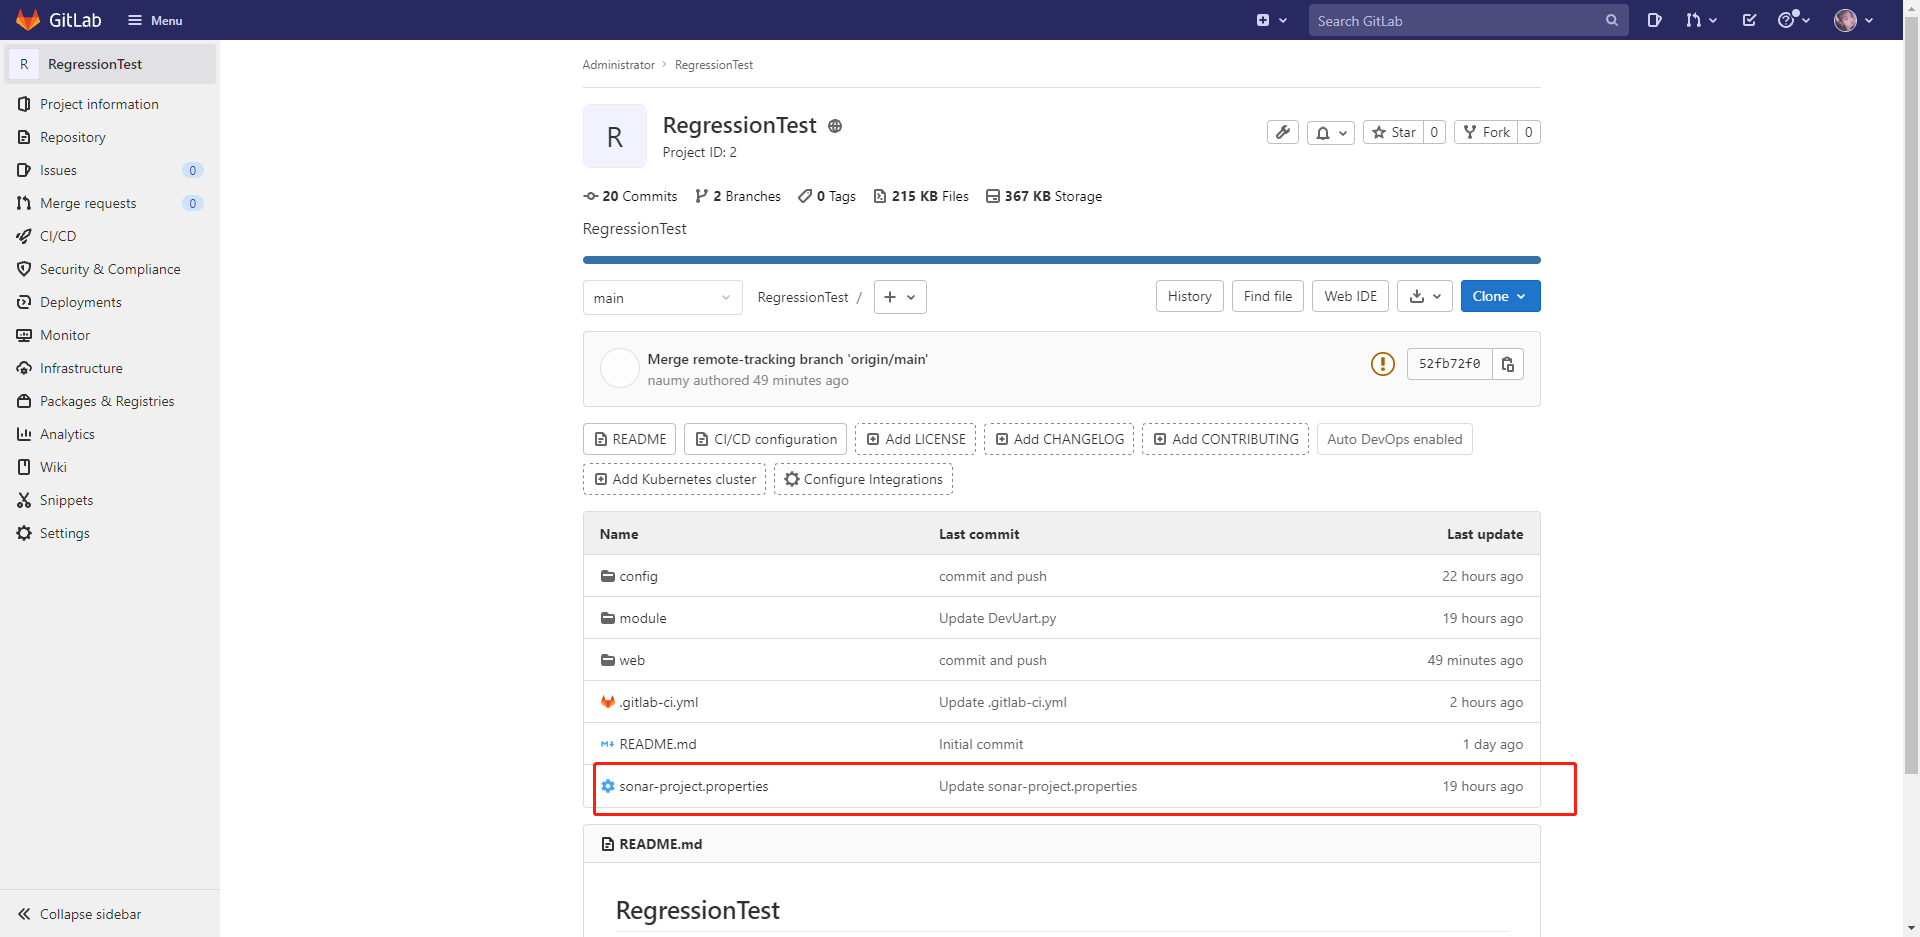Open the sonar-project.properties file

[x=693, y=786]
